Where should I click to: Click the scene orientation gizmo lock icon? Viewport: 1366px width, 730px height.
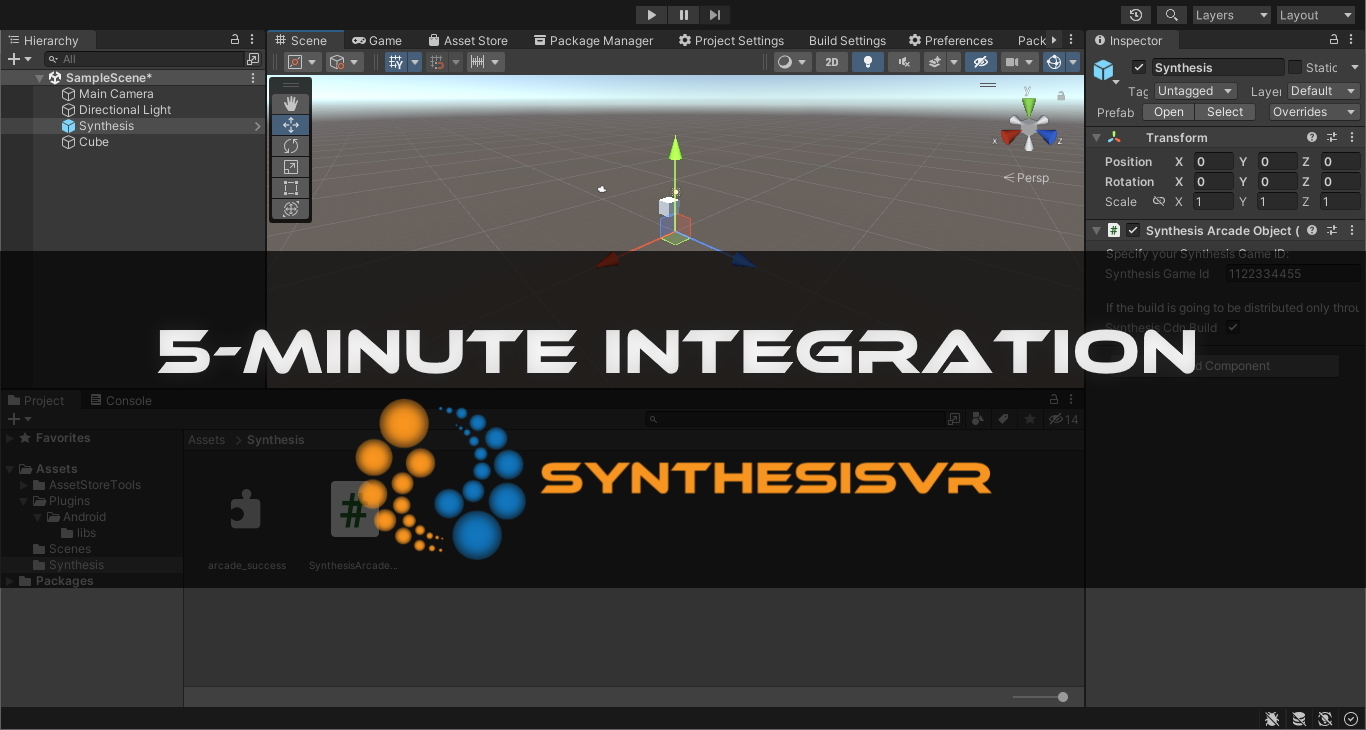click(x=1061, y=96)
